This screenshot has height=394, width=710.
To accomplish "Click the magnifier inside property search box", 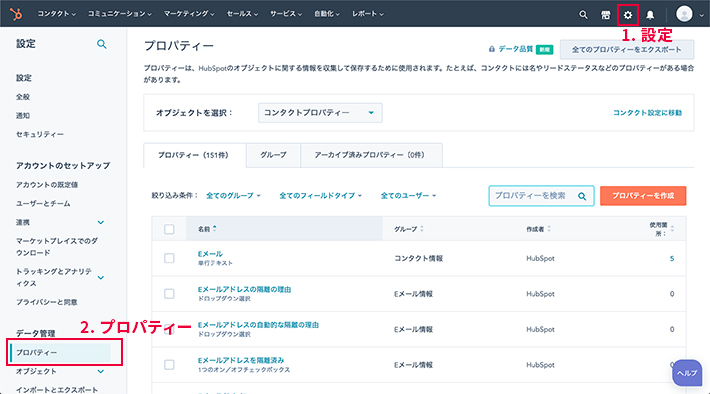I will tap(582, 196).
